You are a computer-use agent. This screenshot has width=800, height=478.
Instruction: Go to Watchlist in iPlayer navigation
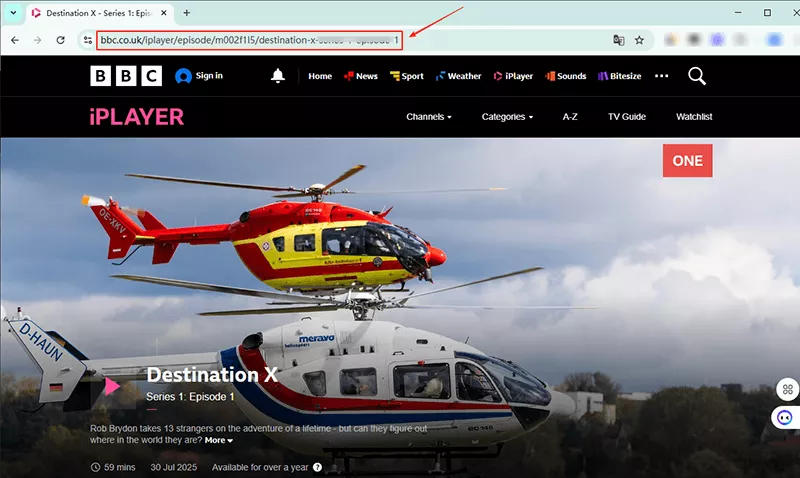[693, 117]
